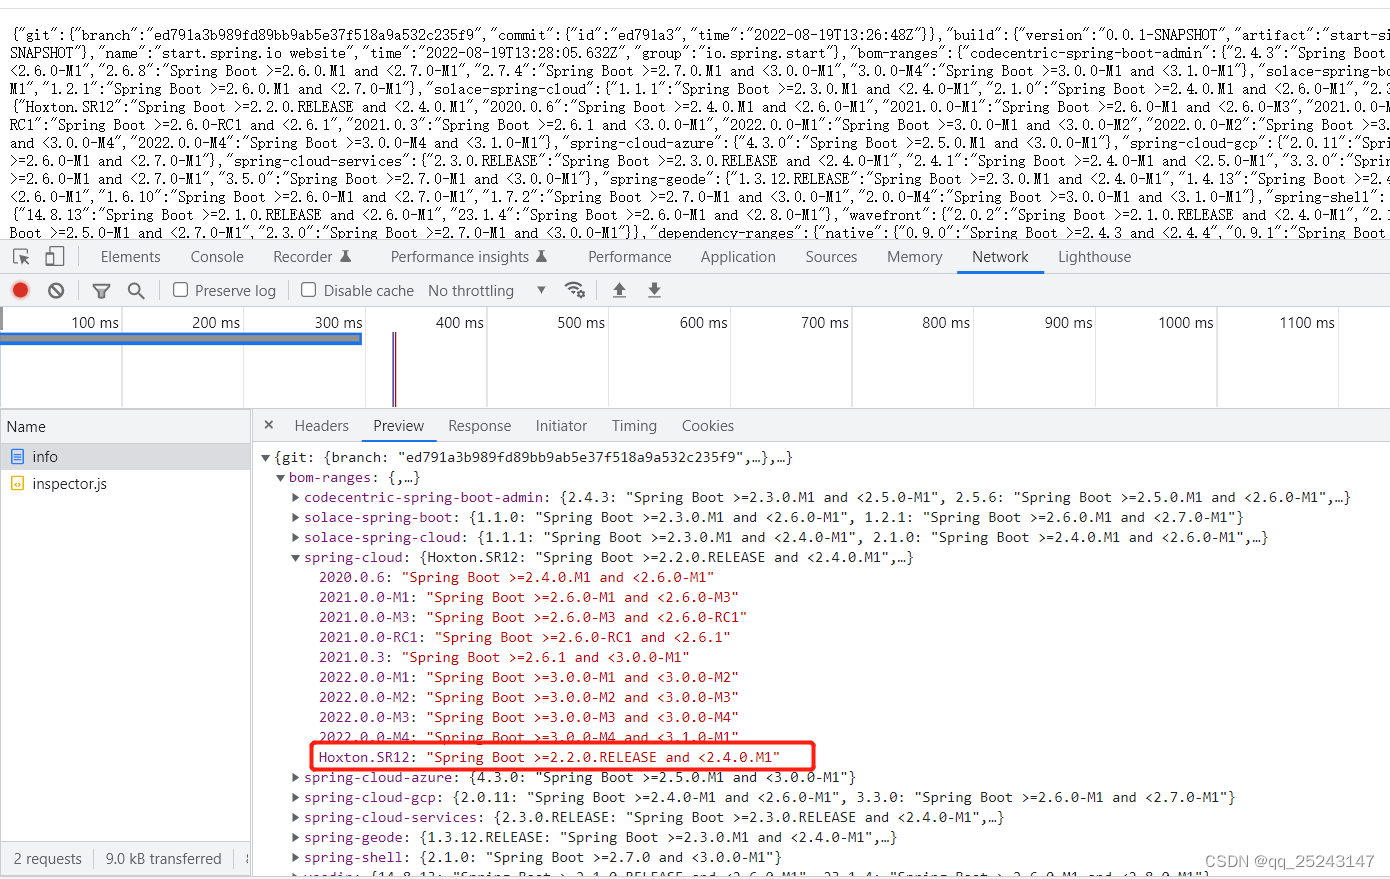Screen dimensions: 1390x879
Task: Open the Memory panel
Action: [x=914, y=257]
